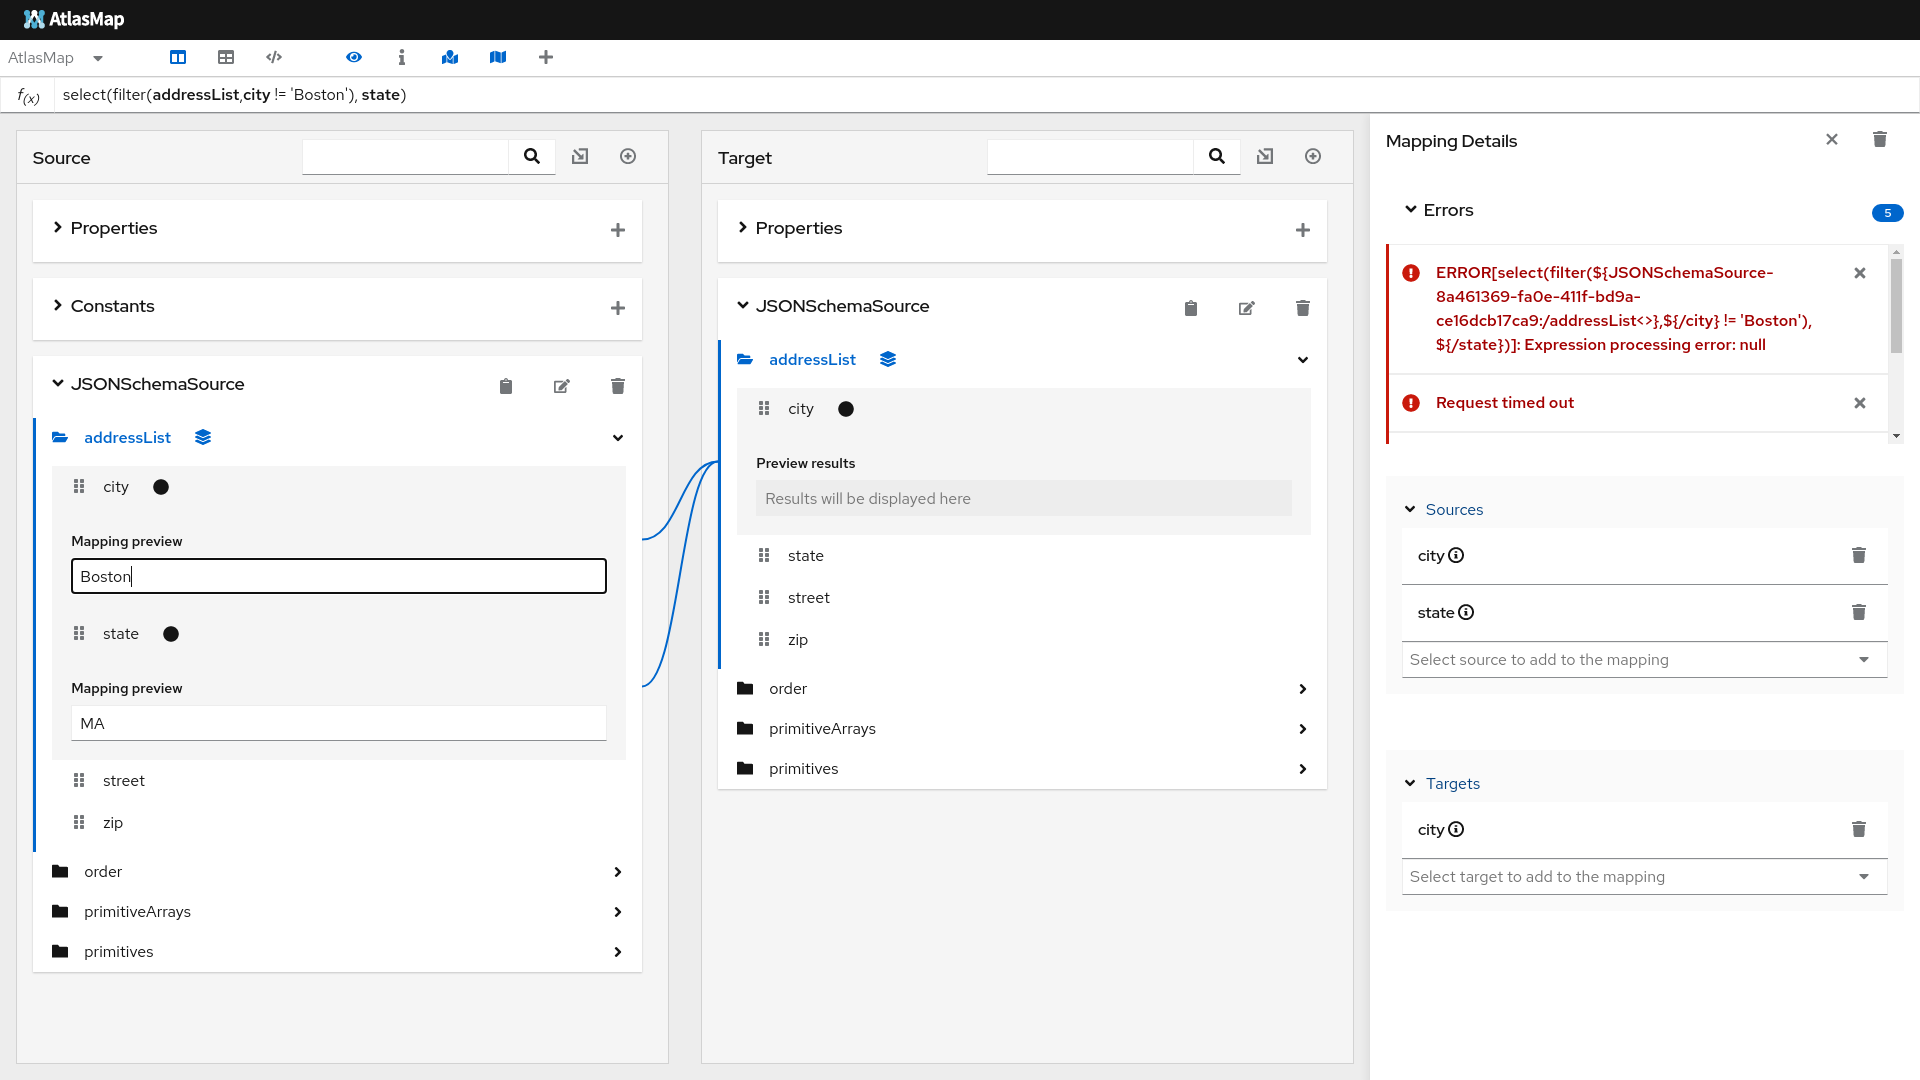Viewport: 1920px width, 1080px height.
Task: Toggle the mapping preview eye icon
Action: tap(354, 57)
